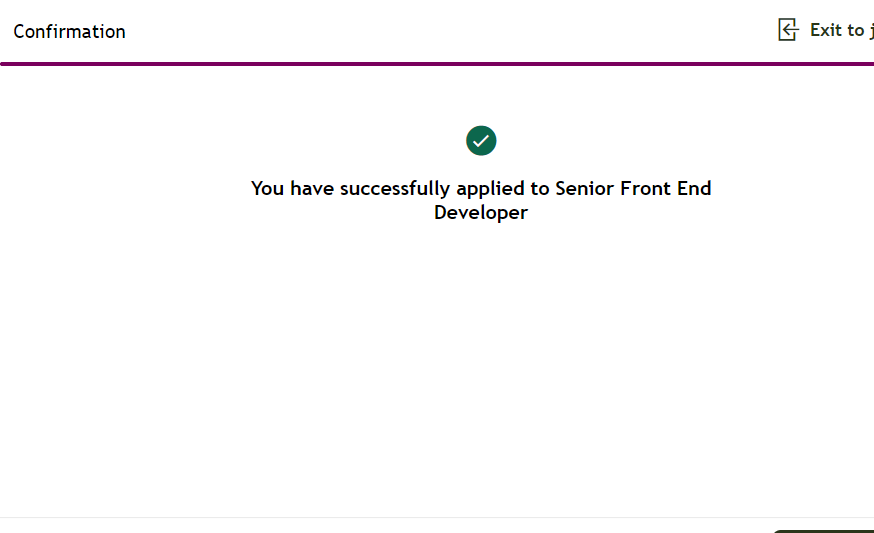Click the purple progress bar under header
Viewport: 874px width, 533px height.
(437, 64)
